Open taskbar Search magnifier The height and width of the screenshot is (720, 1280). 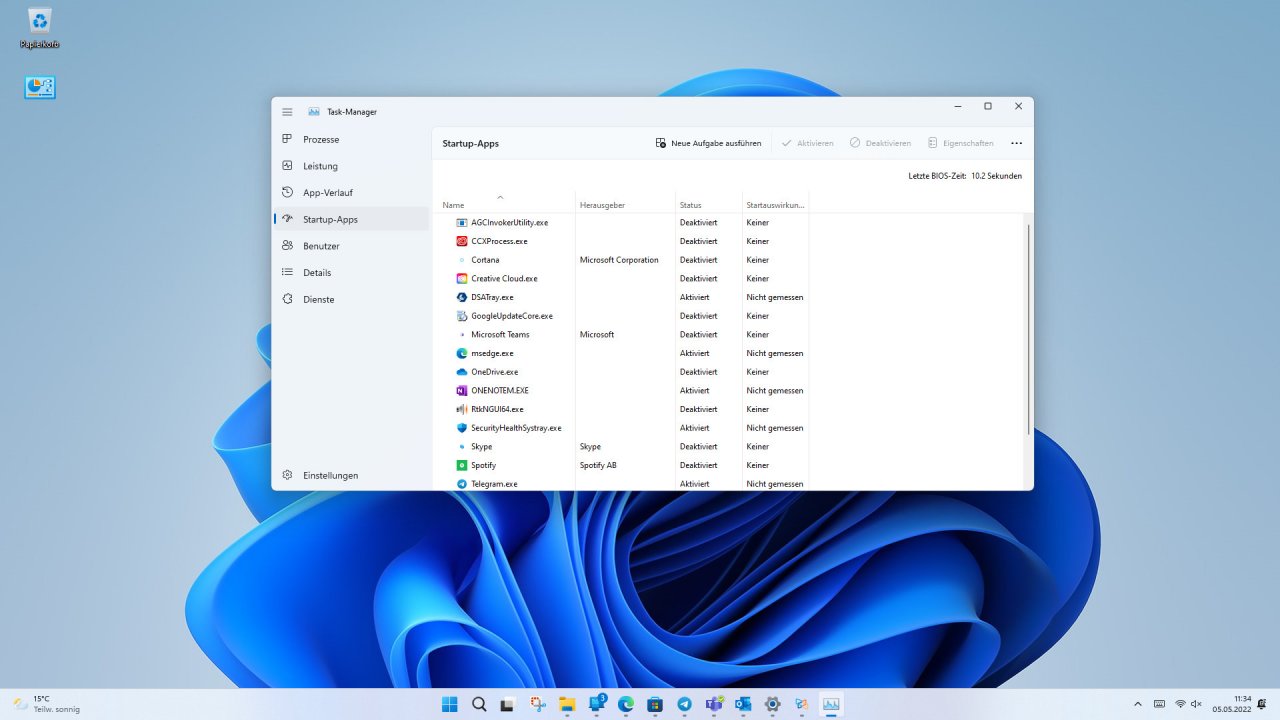click(479, 704)
